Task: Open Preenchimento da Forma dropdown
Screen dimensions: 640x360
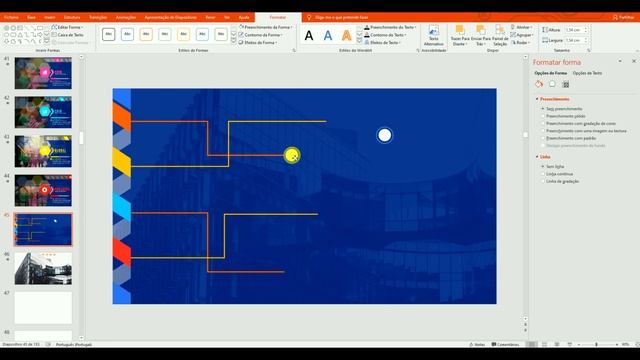Action: (x=265, y=27)
